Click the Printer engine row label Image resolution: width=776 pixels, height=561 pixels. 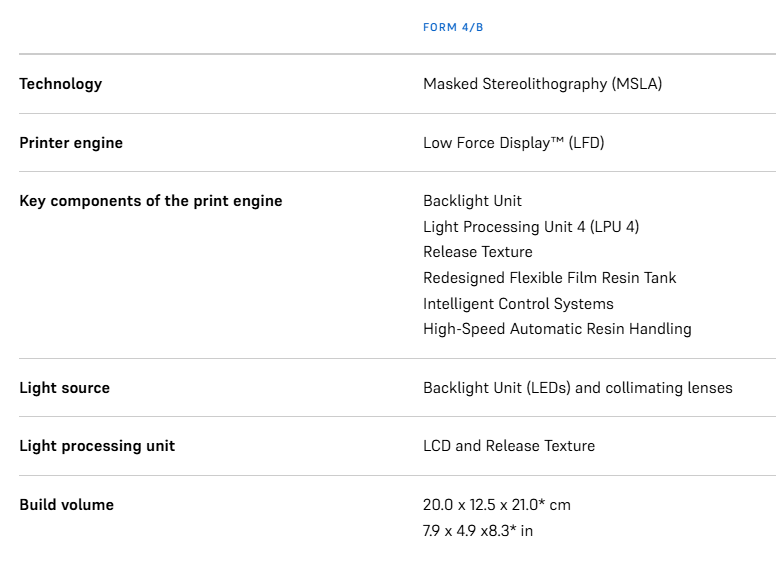point(71,143)
